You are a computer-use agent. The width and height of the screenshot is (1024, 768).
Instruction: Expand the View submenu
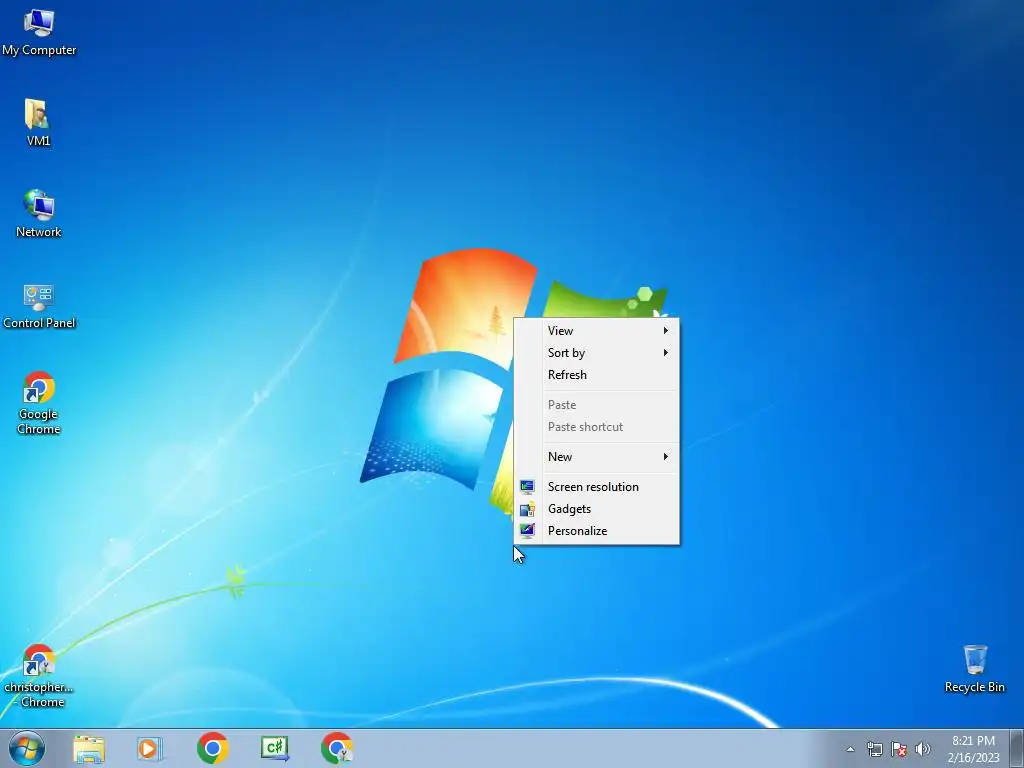point(597,330)
